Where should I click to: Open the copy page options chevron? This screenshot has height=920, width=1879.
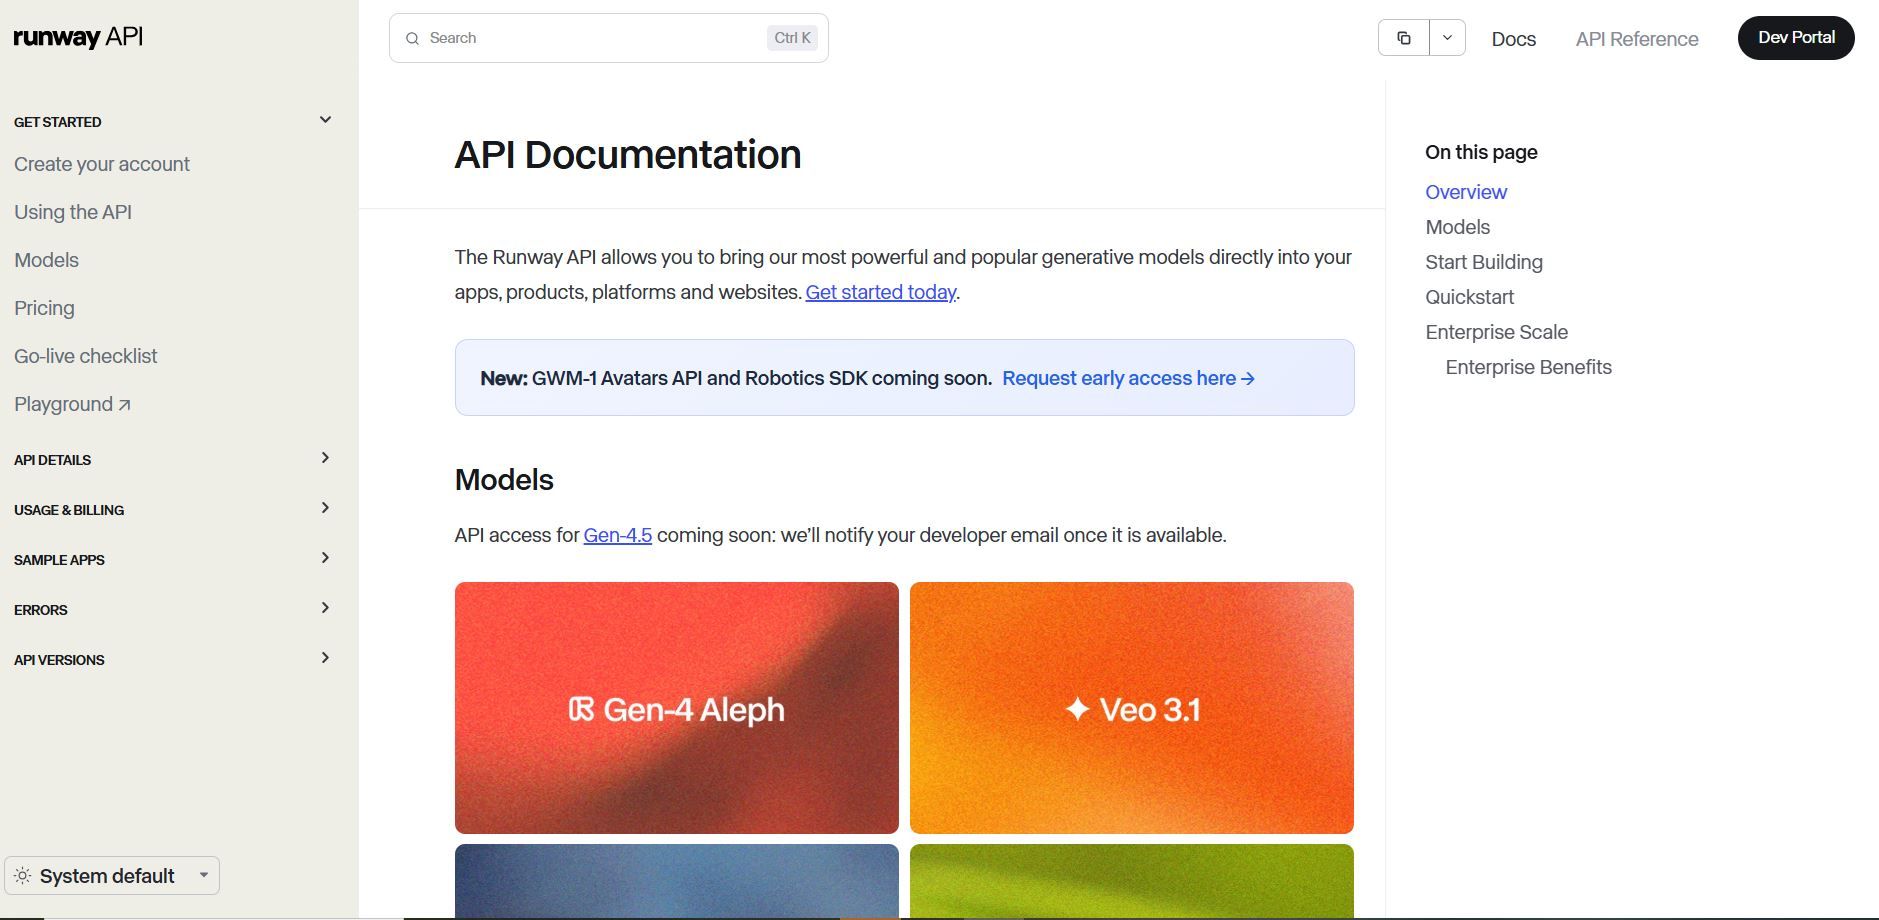click(1447, 38)
